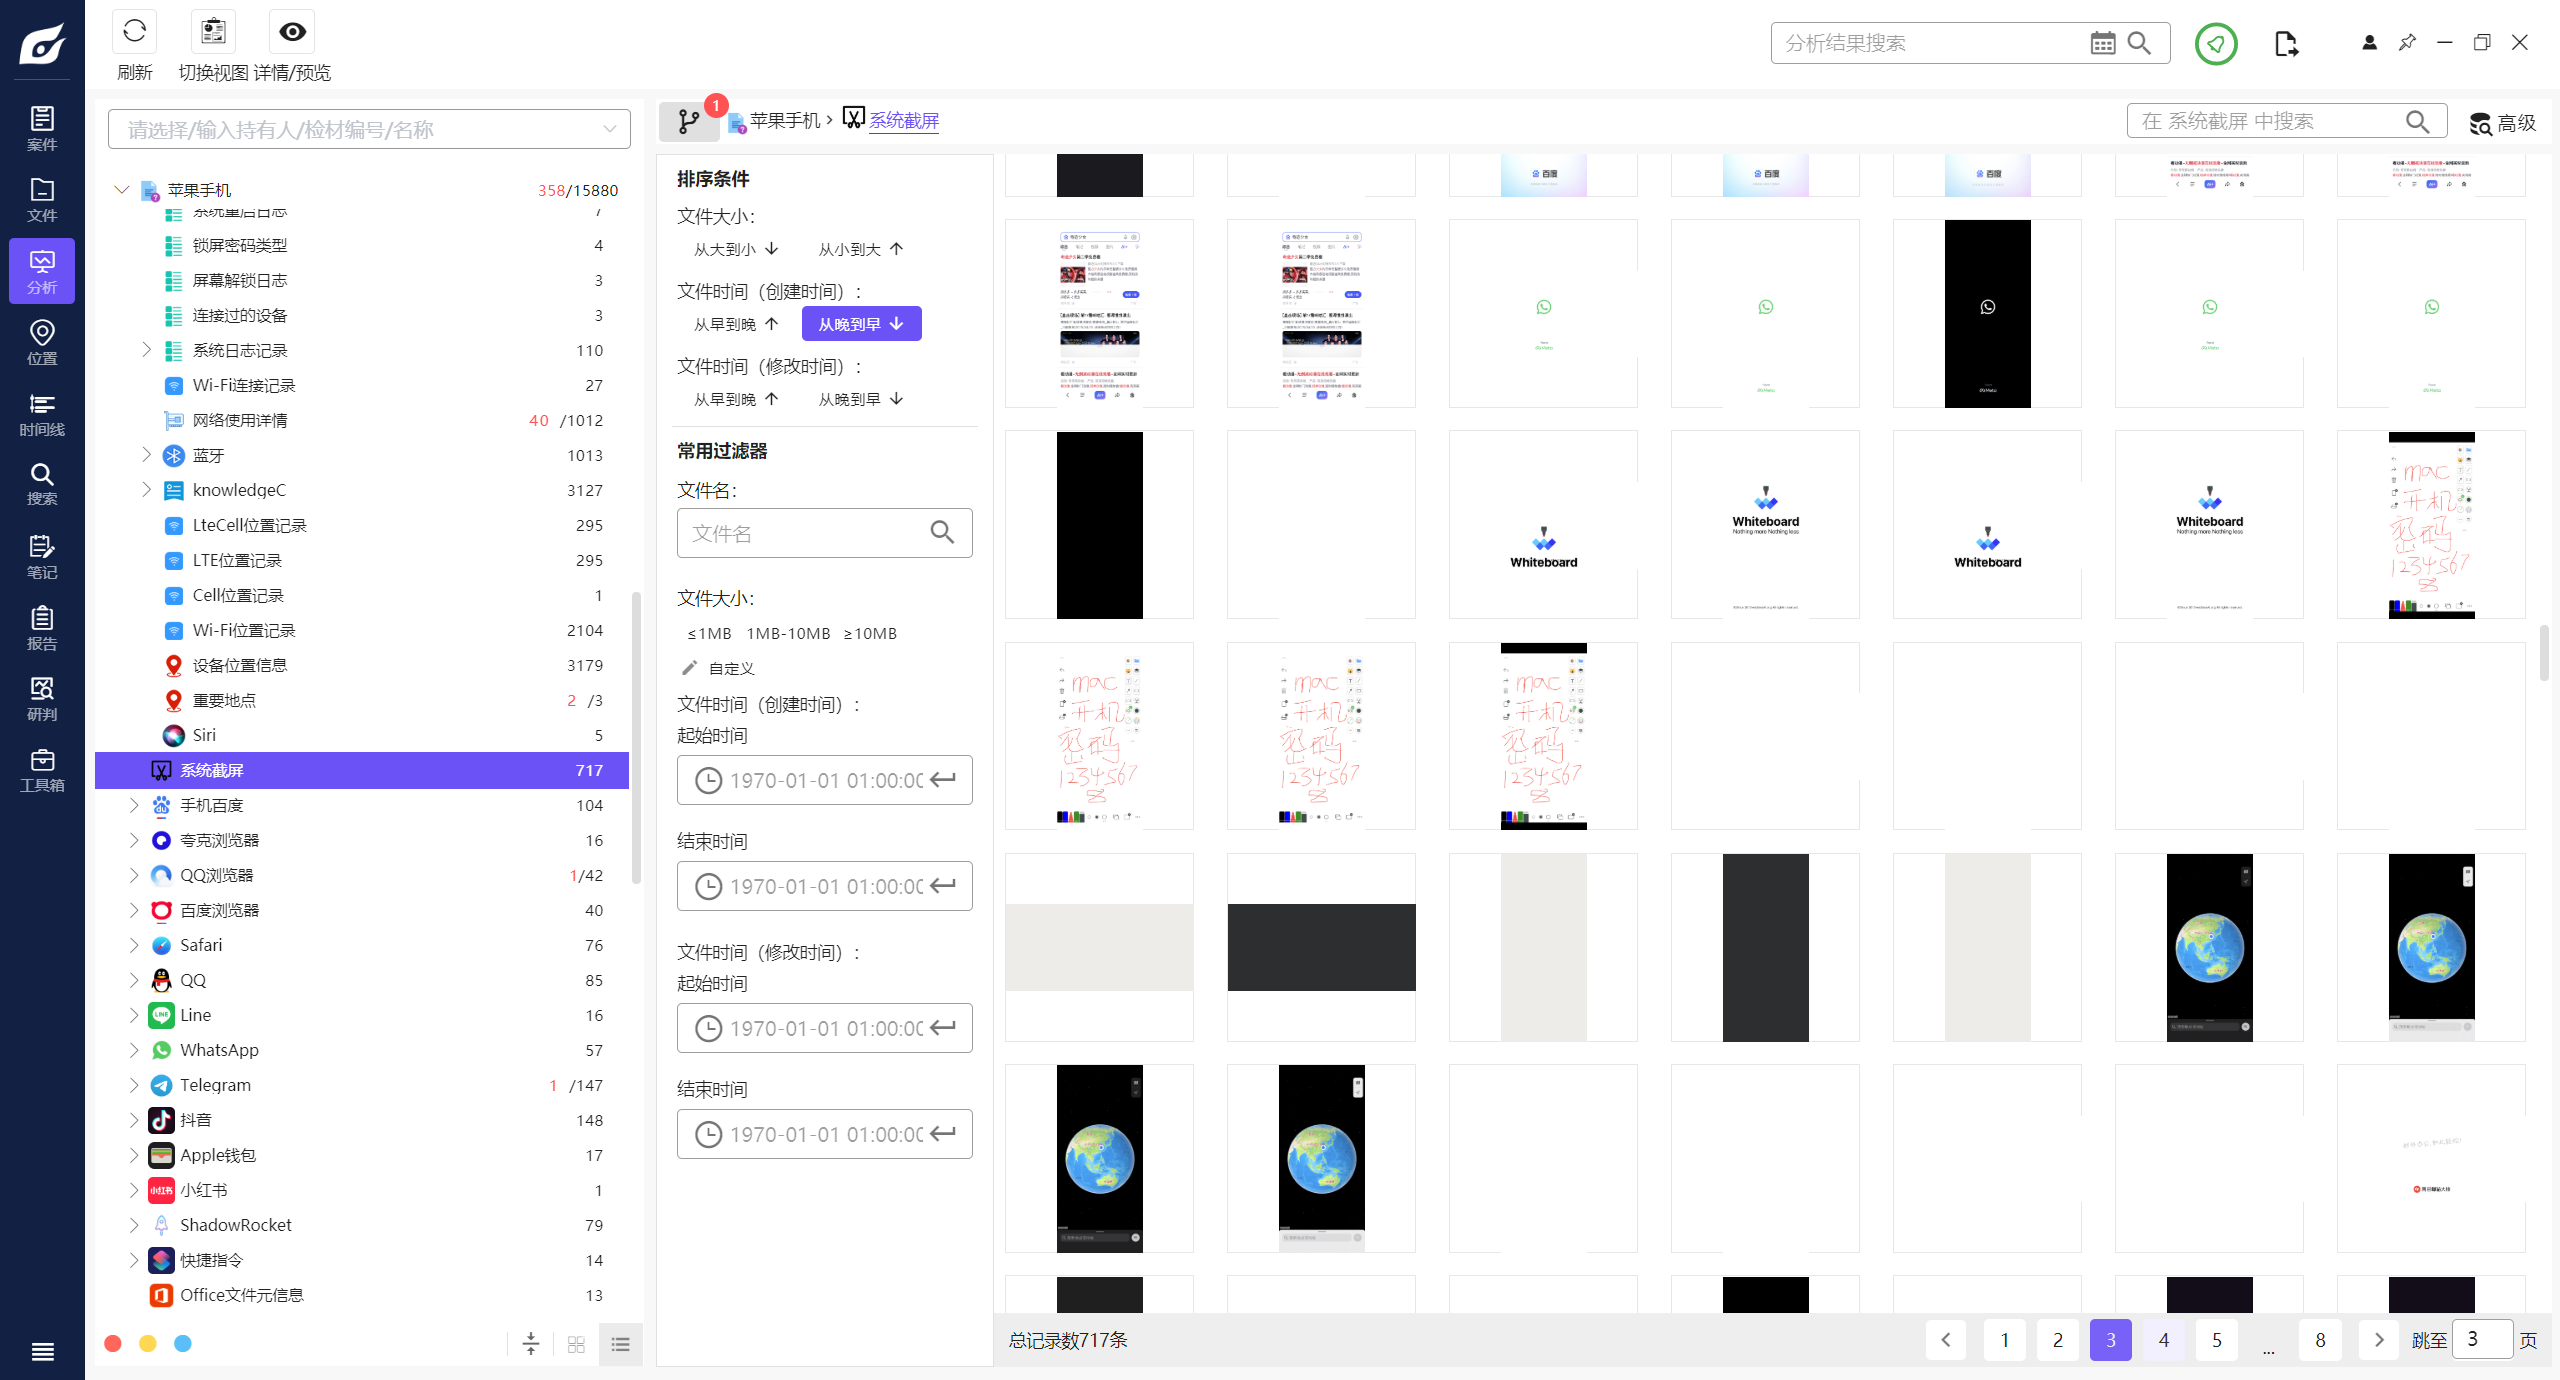Click the branch filter icon with badge
Image resolution: width=2560 pixels, height=1380 pixels.
pyautogui.click(x=689, y=121)
